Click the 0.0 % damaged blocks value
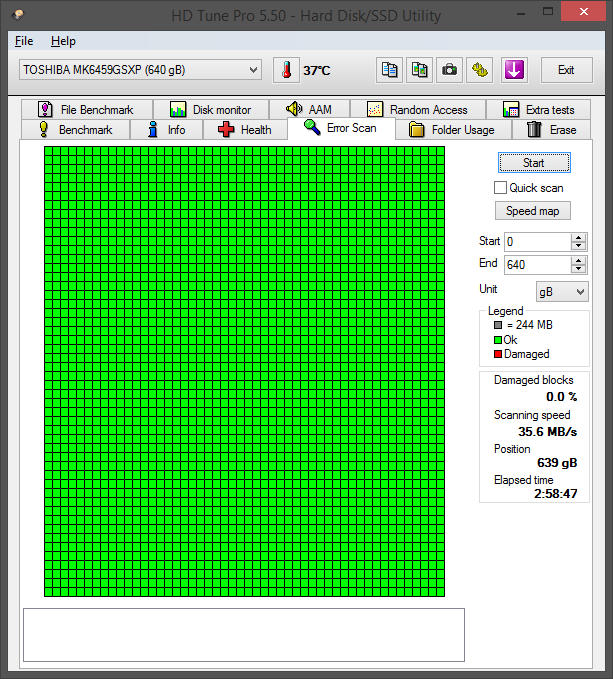This screenshot has width=613, height=679. coord(561,397)
